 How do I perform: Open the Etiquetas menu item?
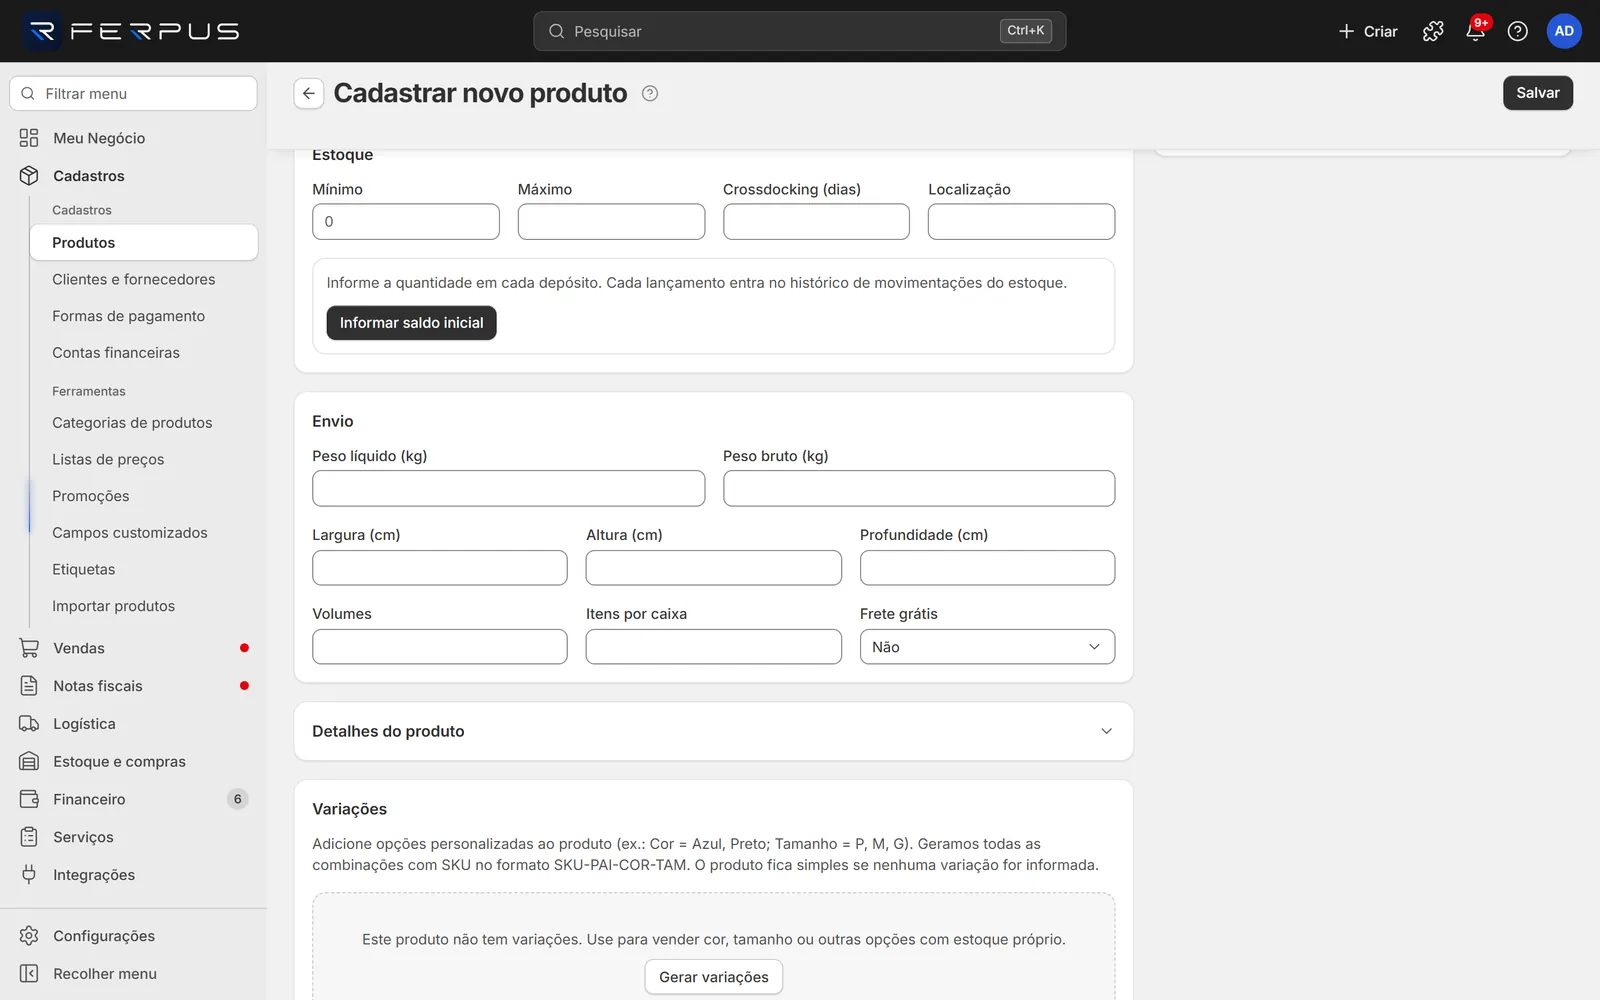[x=143, y=570]
